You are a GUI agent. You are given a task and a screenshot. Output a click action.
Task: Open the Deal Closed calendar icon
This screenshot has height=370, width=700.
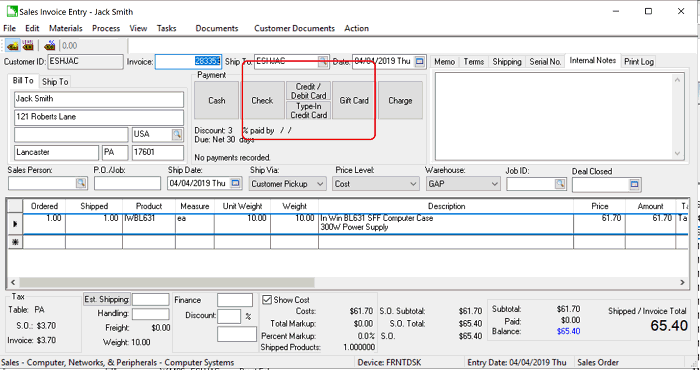tap(634, 184)
